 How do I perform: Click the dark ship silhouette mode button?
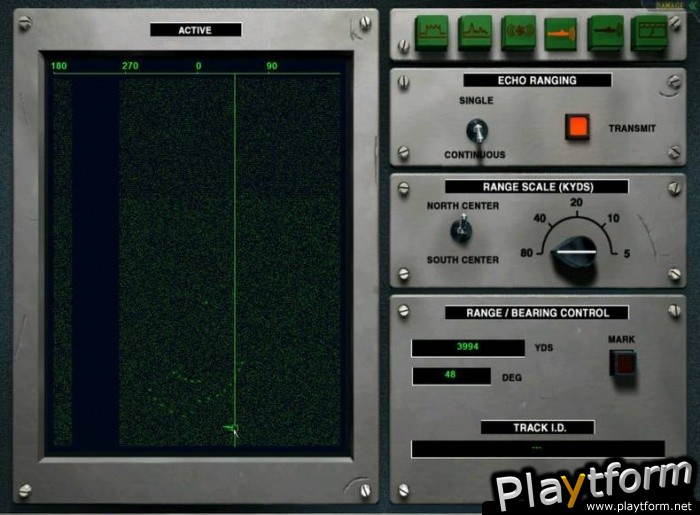[x=605, y=34]
